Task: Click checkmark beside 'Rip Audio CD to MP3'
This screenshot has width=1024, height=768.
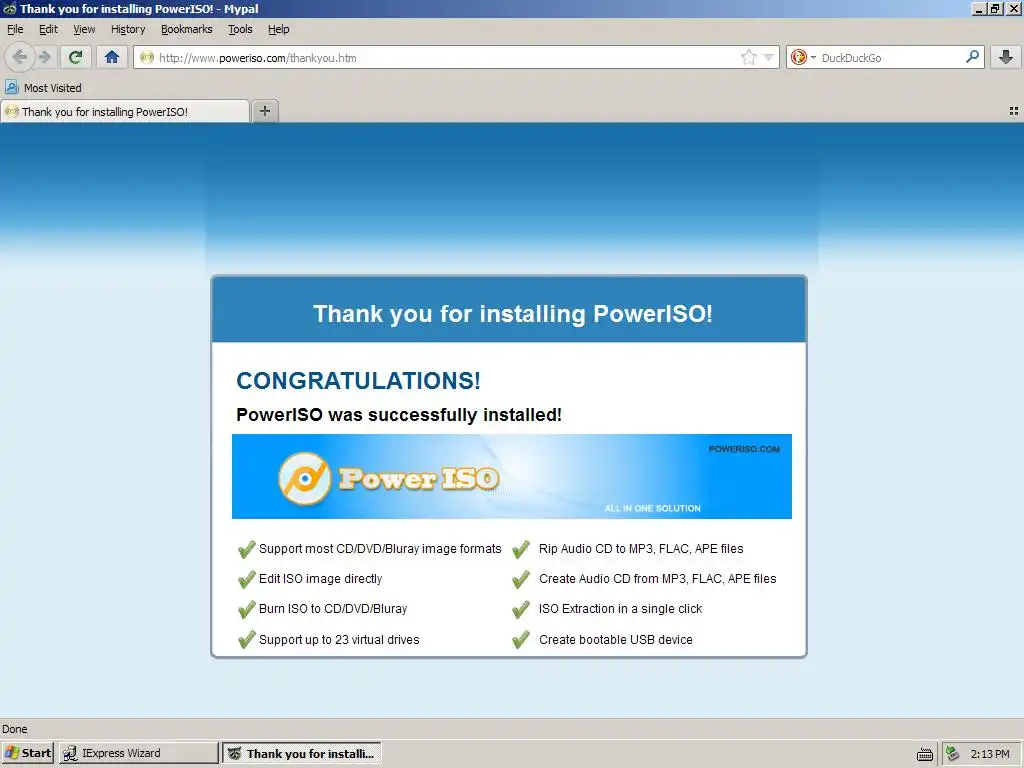Action: 521,549
